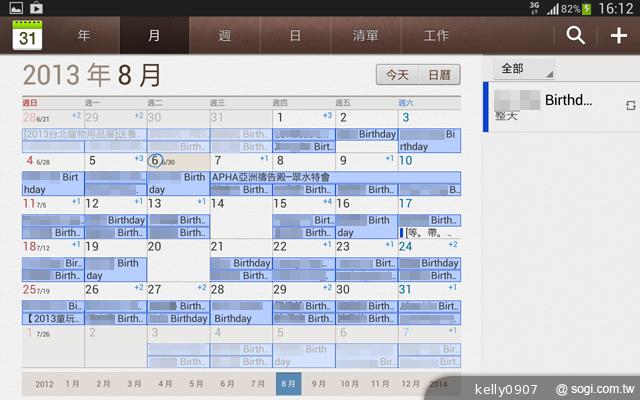This screenshot has height=400, width=640.
Task: Open the Birthday event on the 28th
Action: click(x=241, y=313)
